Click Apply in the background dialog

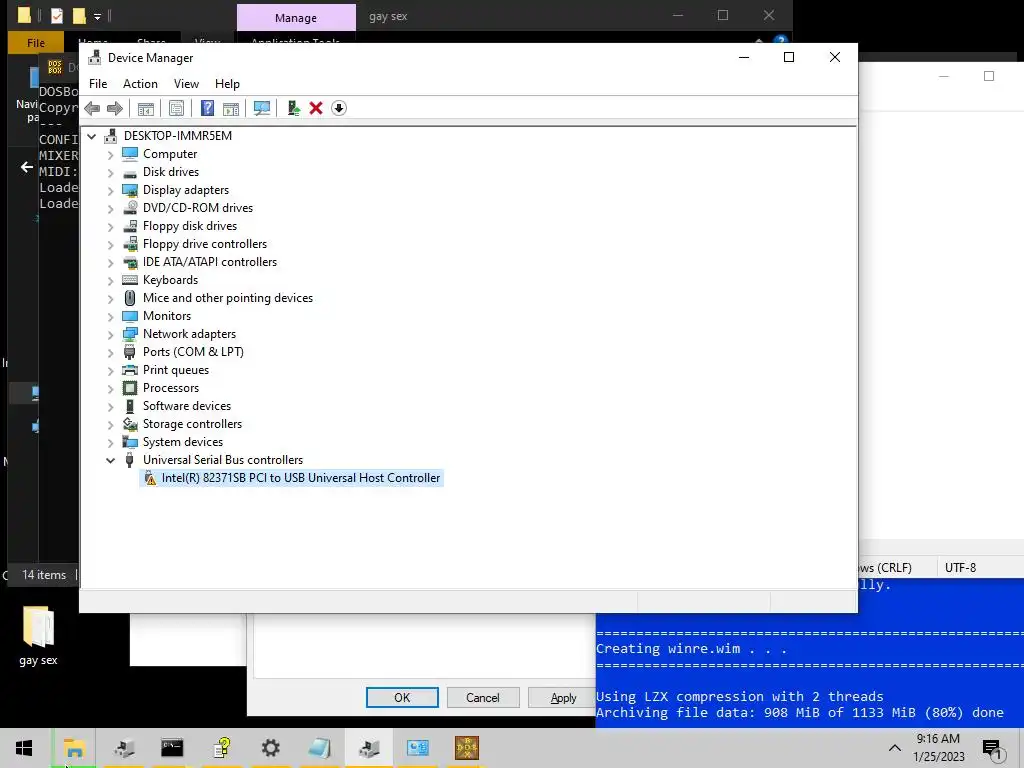click(563, 697)
